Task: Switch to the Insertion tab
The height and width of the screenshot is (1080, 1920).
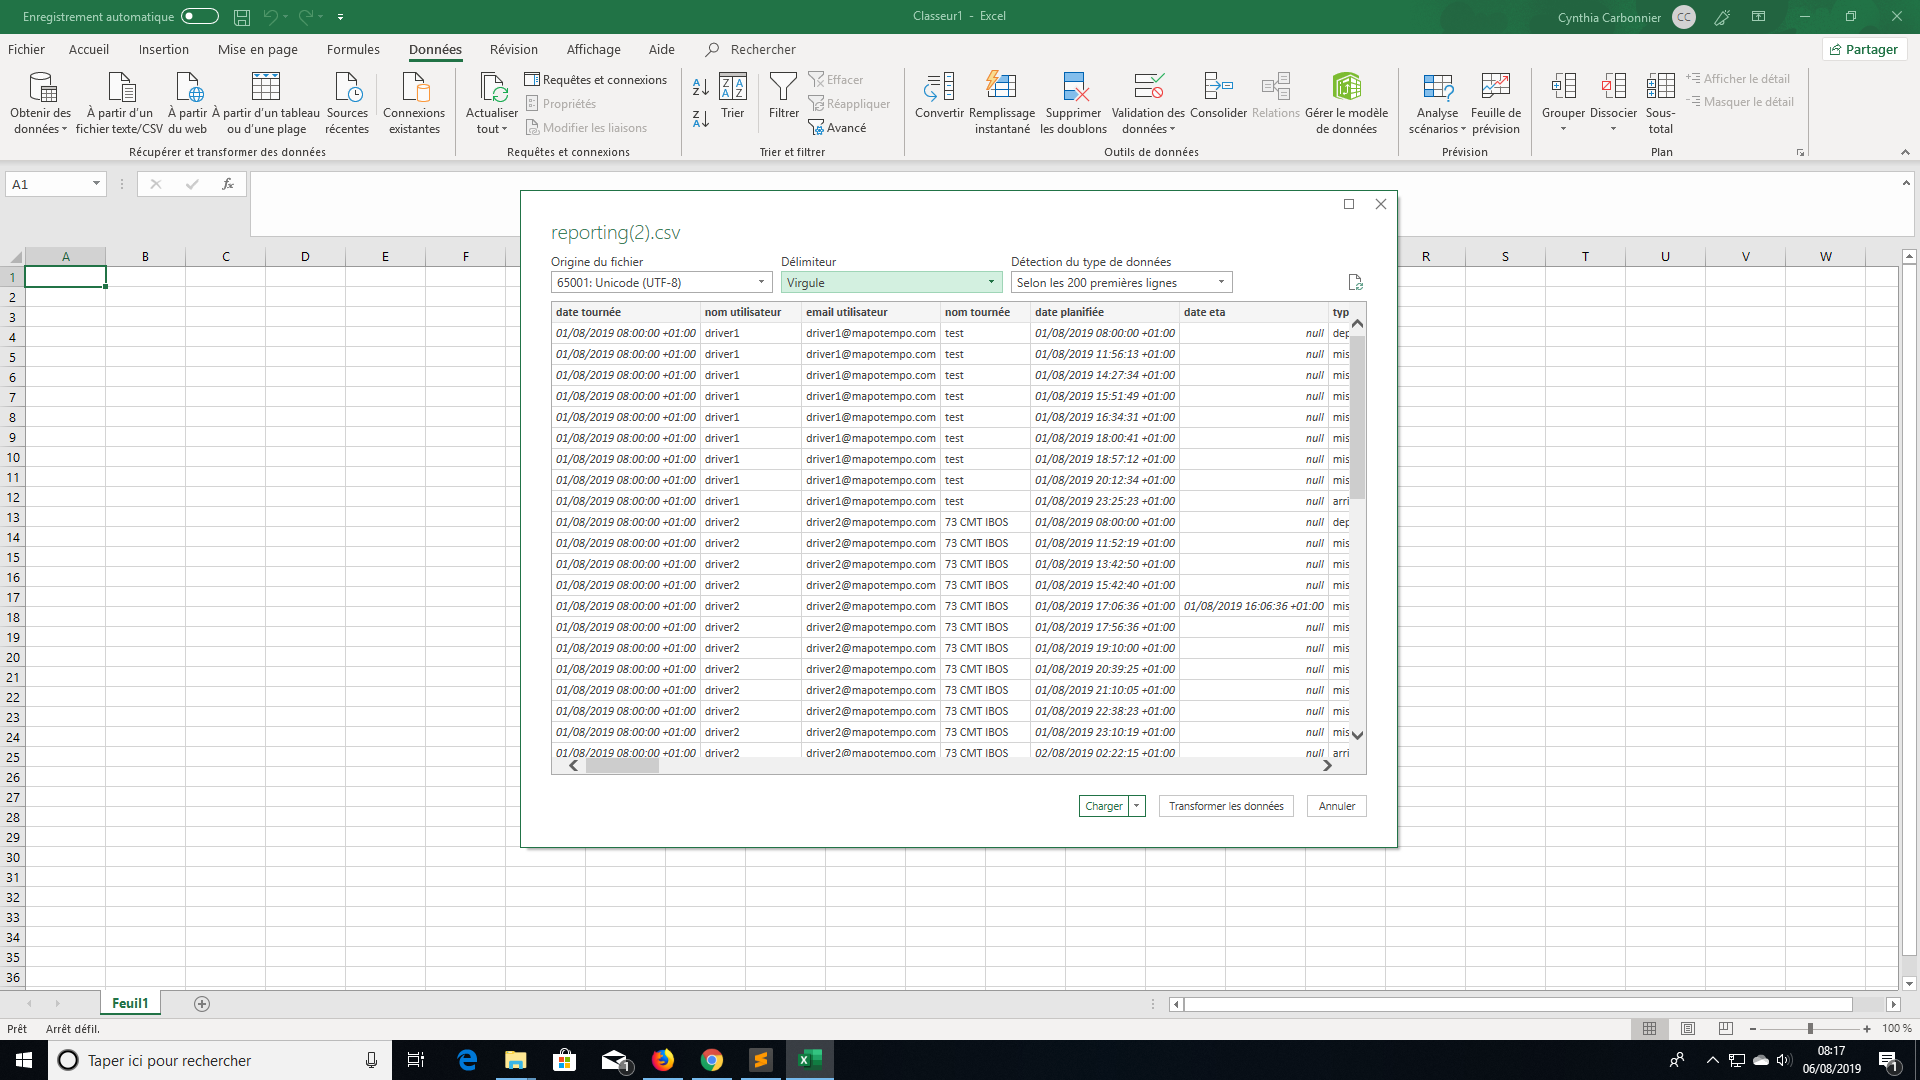Action: click(x=163, y=49)
